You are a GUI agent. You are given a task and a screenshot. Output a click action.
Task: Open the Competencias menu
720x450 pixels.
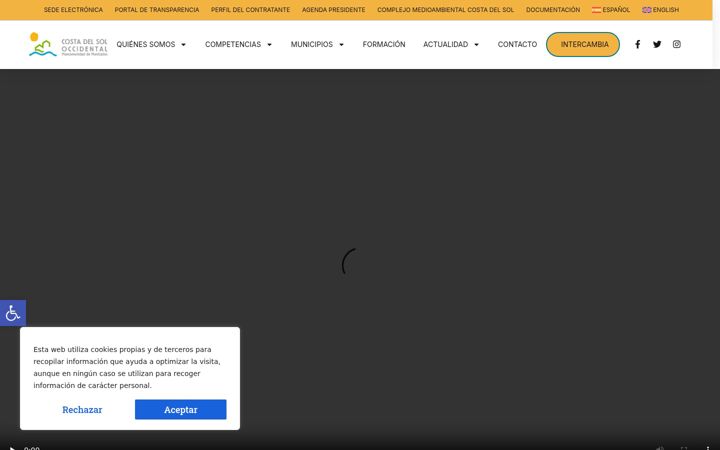[233, 44]
